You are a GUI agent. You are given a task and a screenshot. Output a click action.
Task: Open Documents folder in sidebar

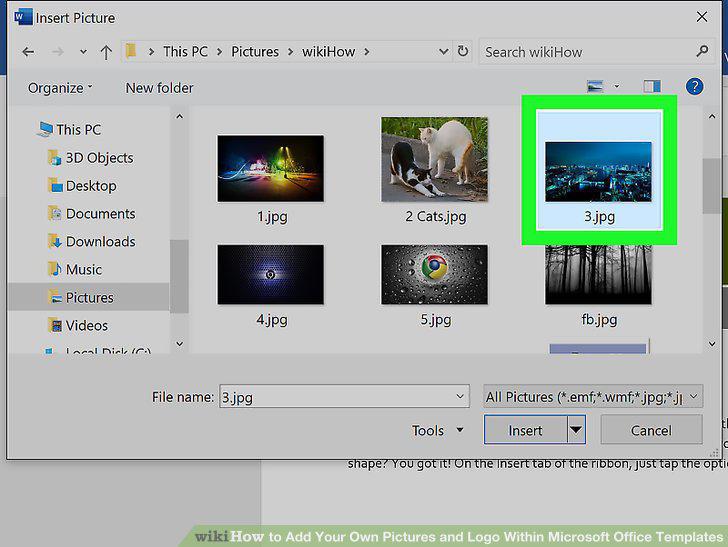[x=92, y=214]
